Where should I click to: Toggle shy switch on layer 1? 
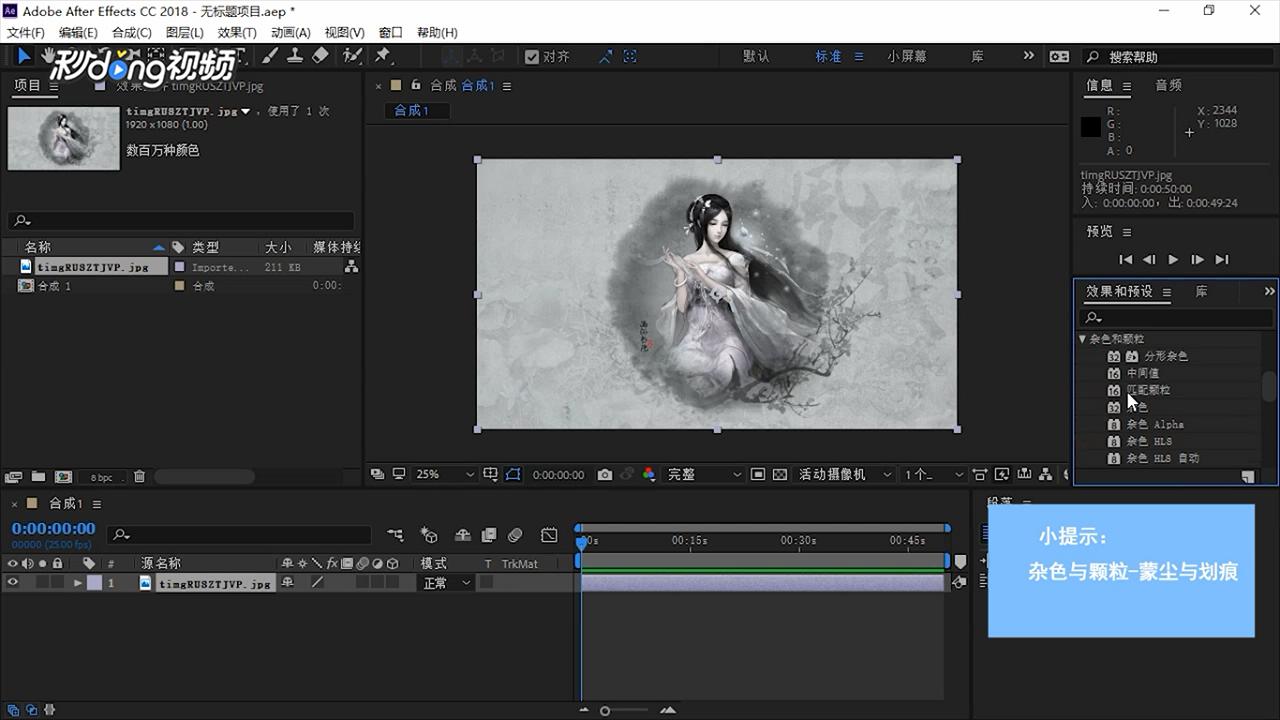[x=288, y=583]
